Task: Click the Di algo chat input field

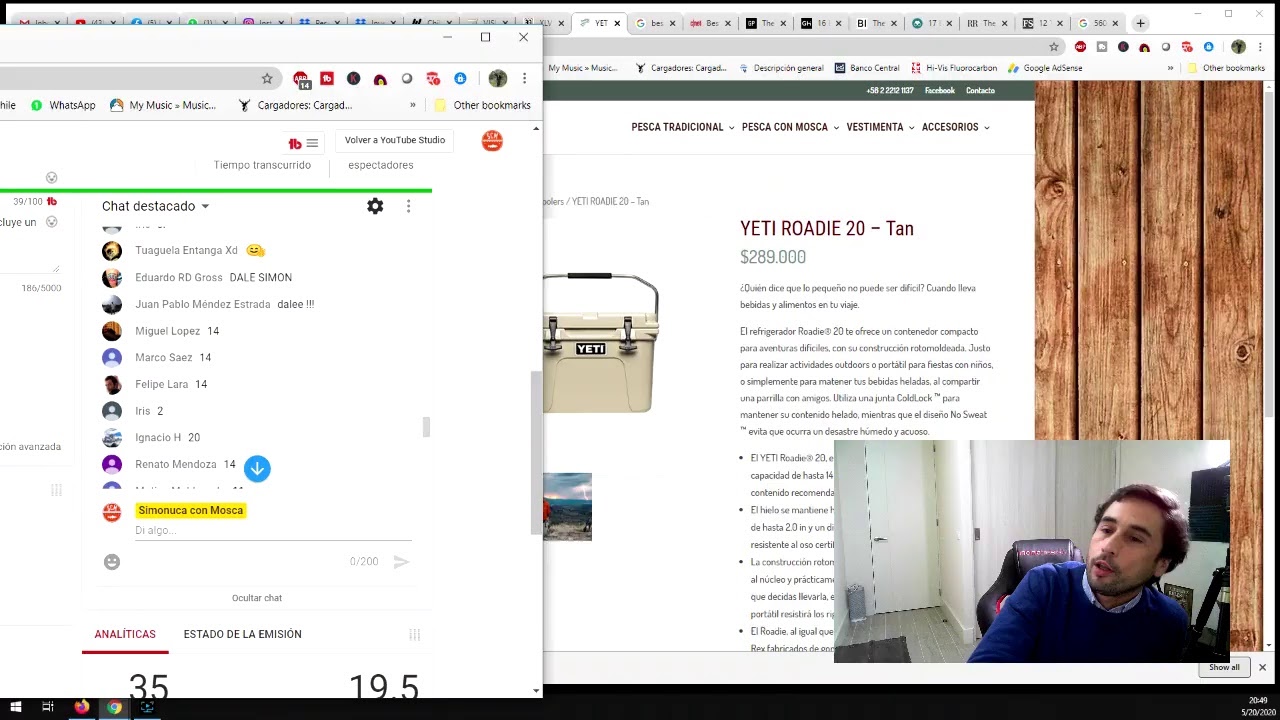Action: point(273,530)
